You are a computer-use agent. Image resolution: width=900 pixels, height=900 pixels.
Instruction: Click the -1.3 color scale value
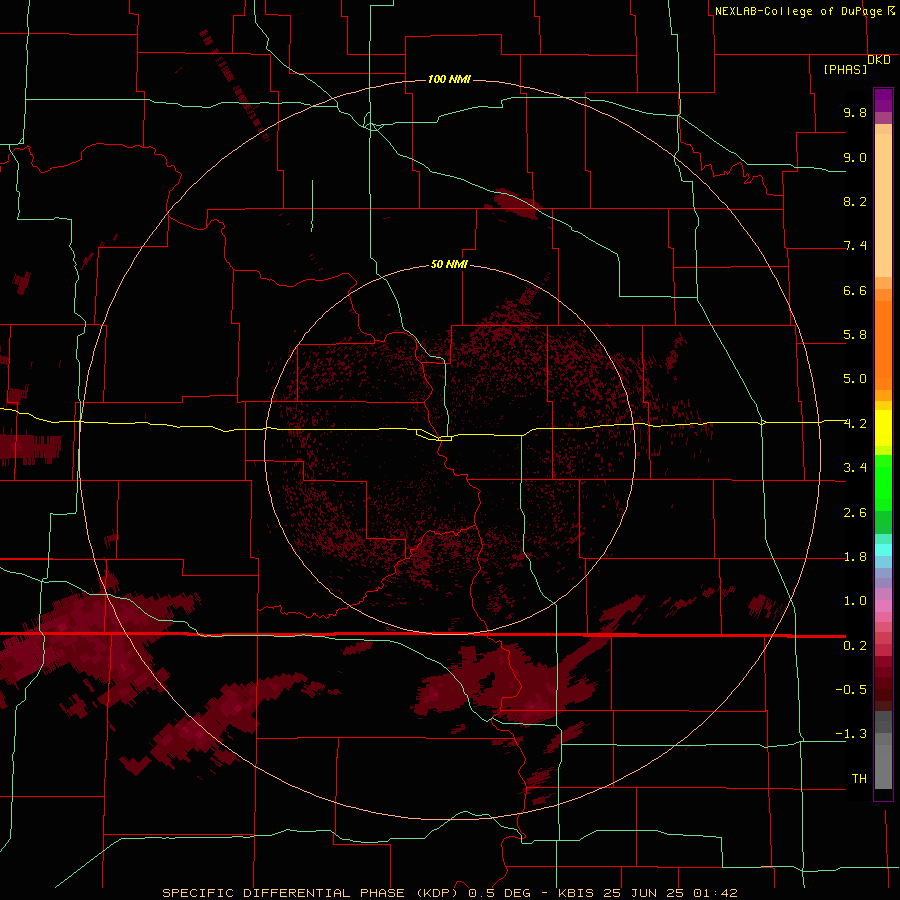[x=851, y=734]
